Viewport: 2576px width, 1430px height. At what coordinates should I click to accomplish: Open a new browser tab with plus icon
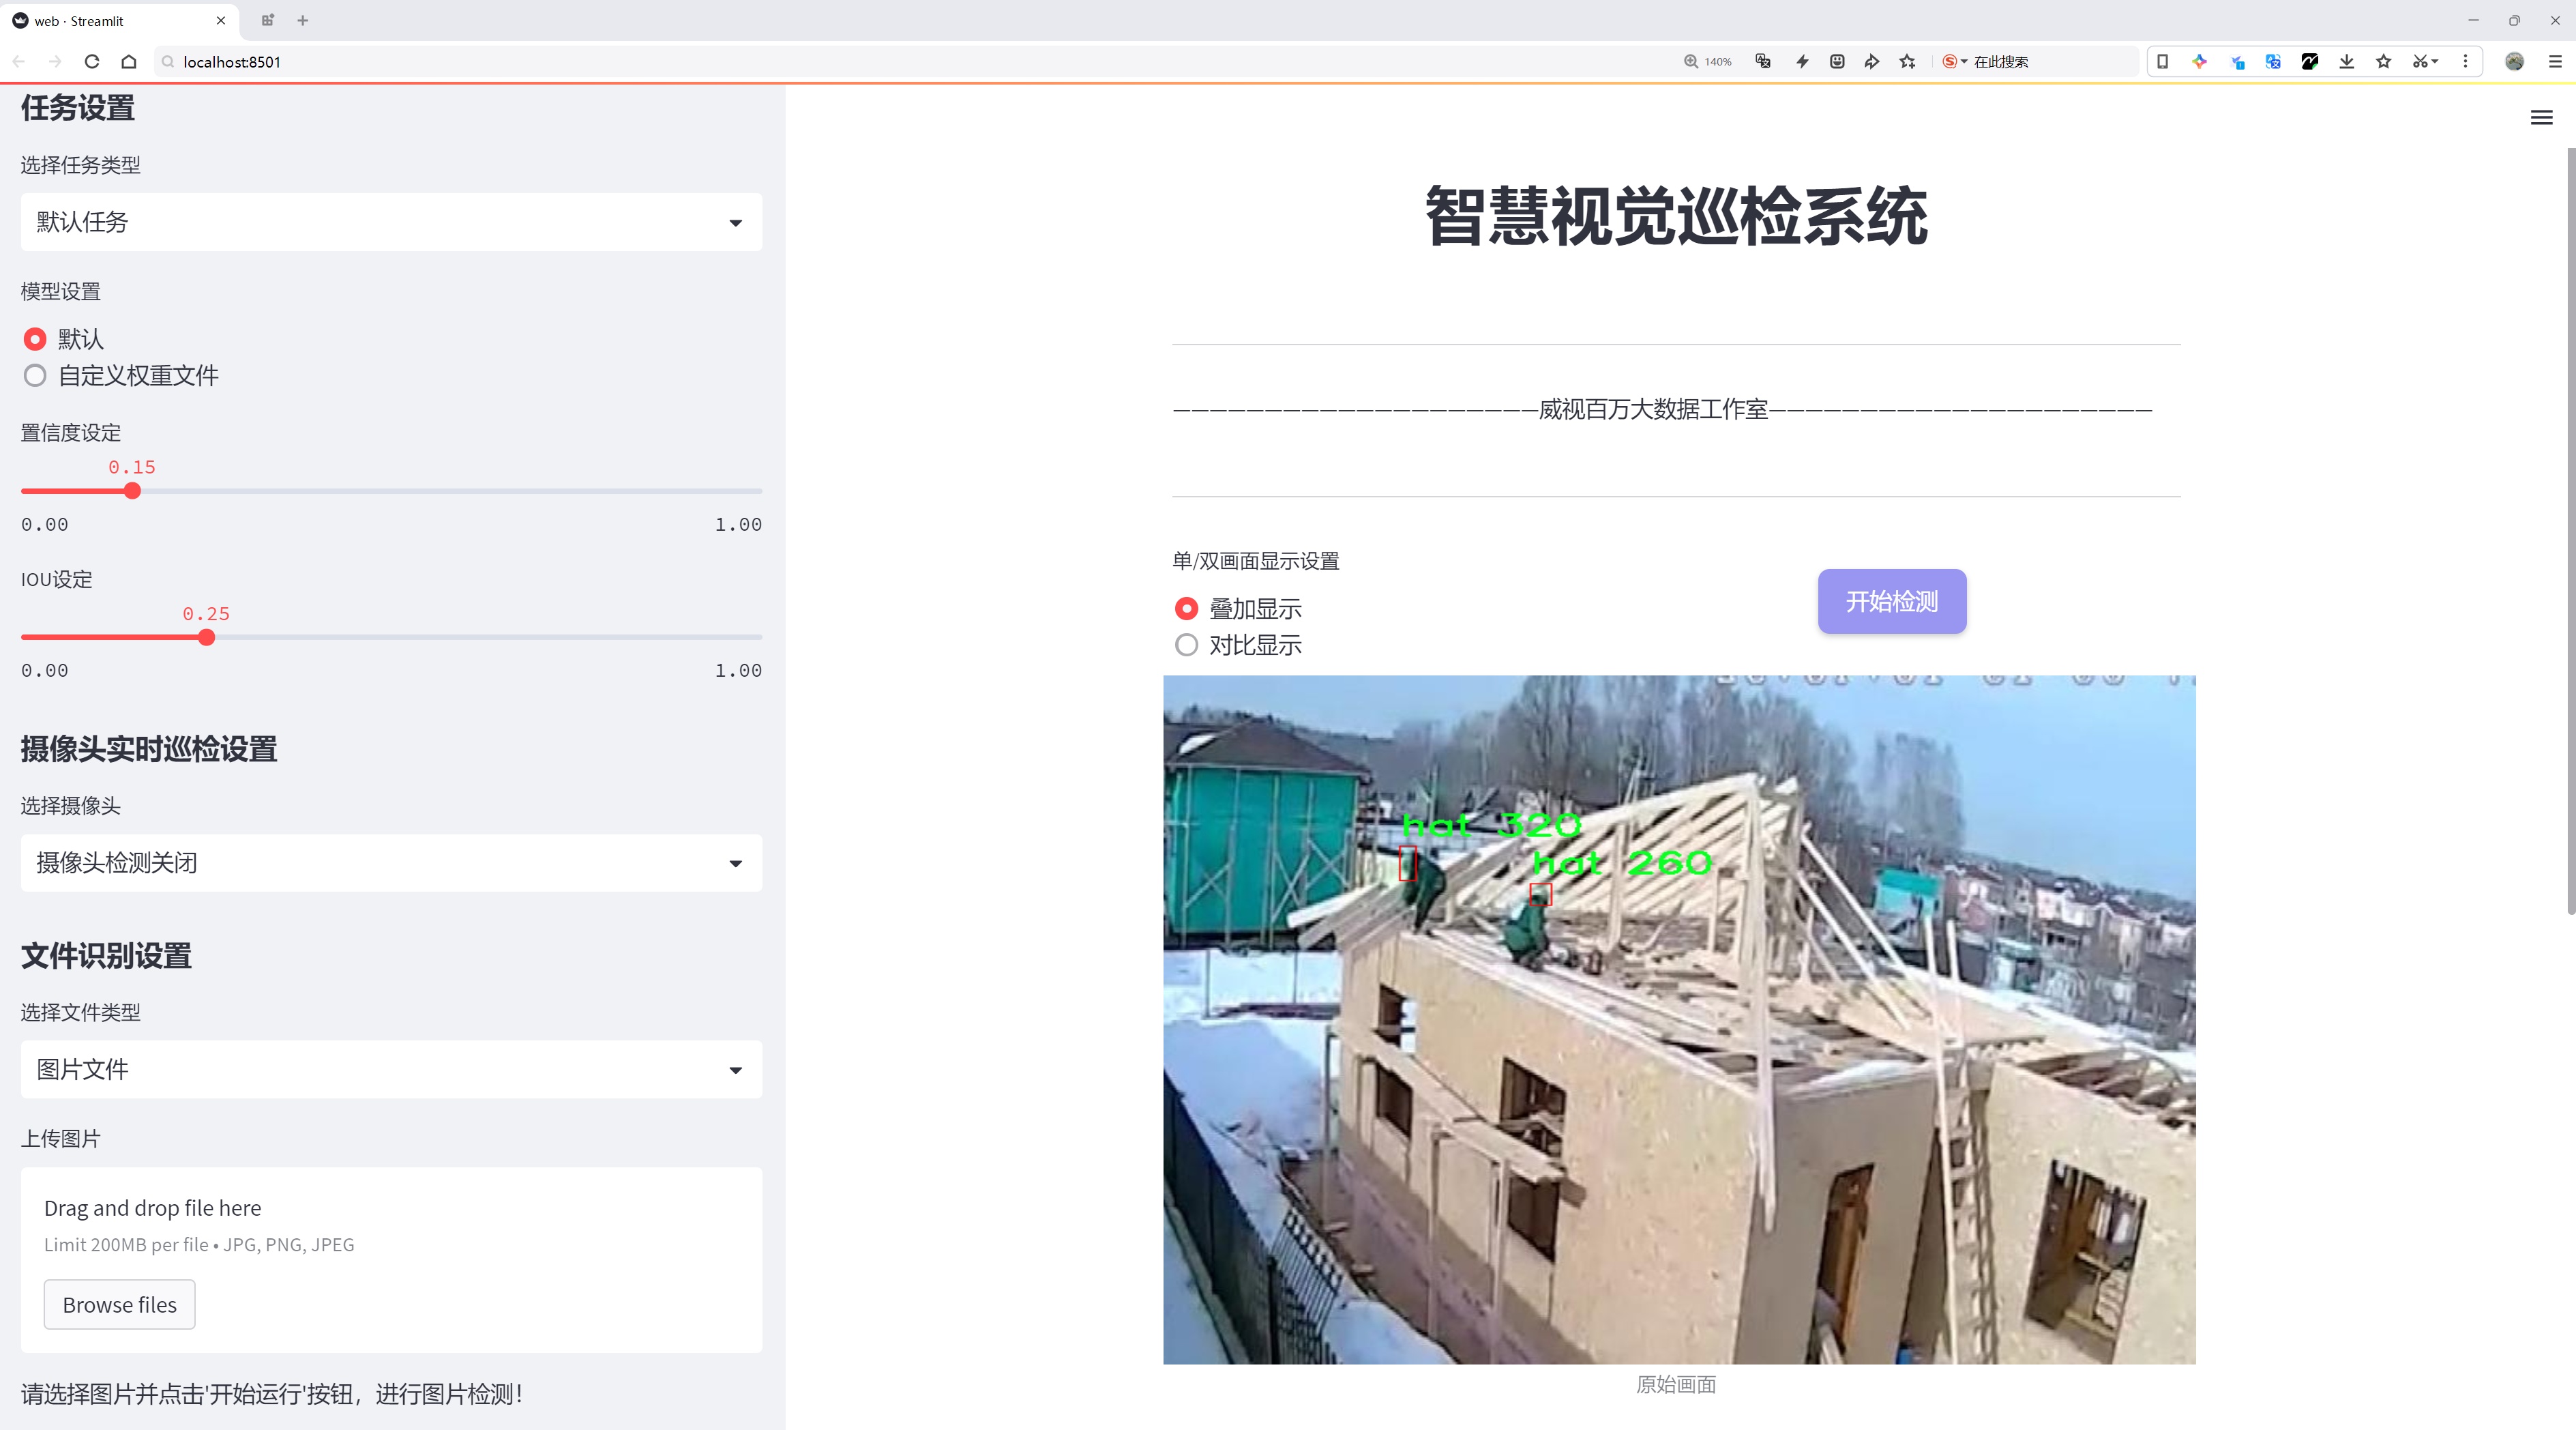click(302, 20)
